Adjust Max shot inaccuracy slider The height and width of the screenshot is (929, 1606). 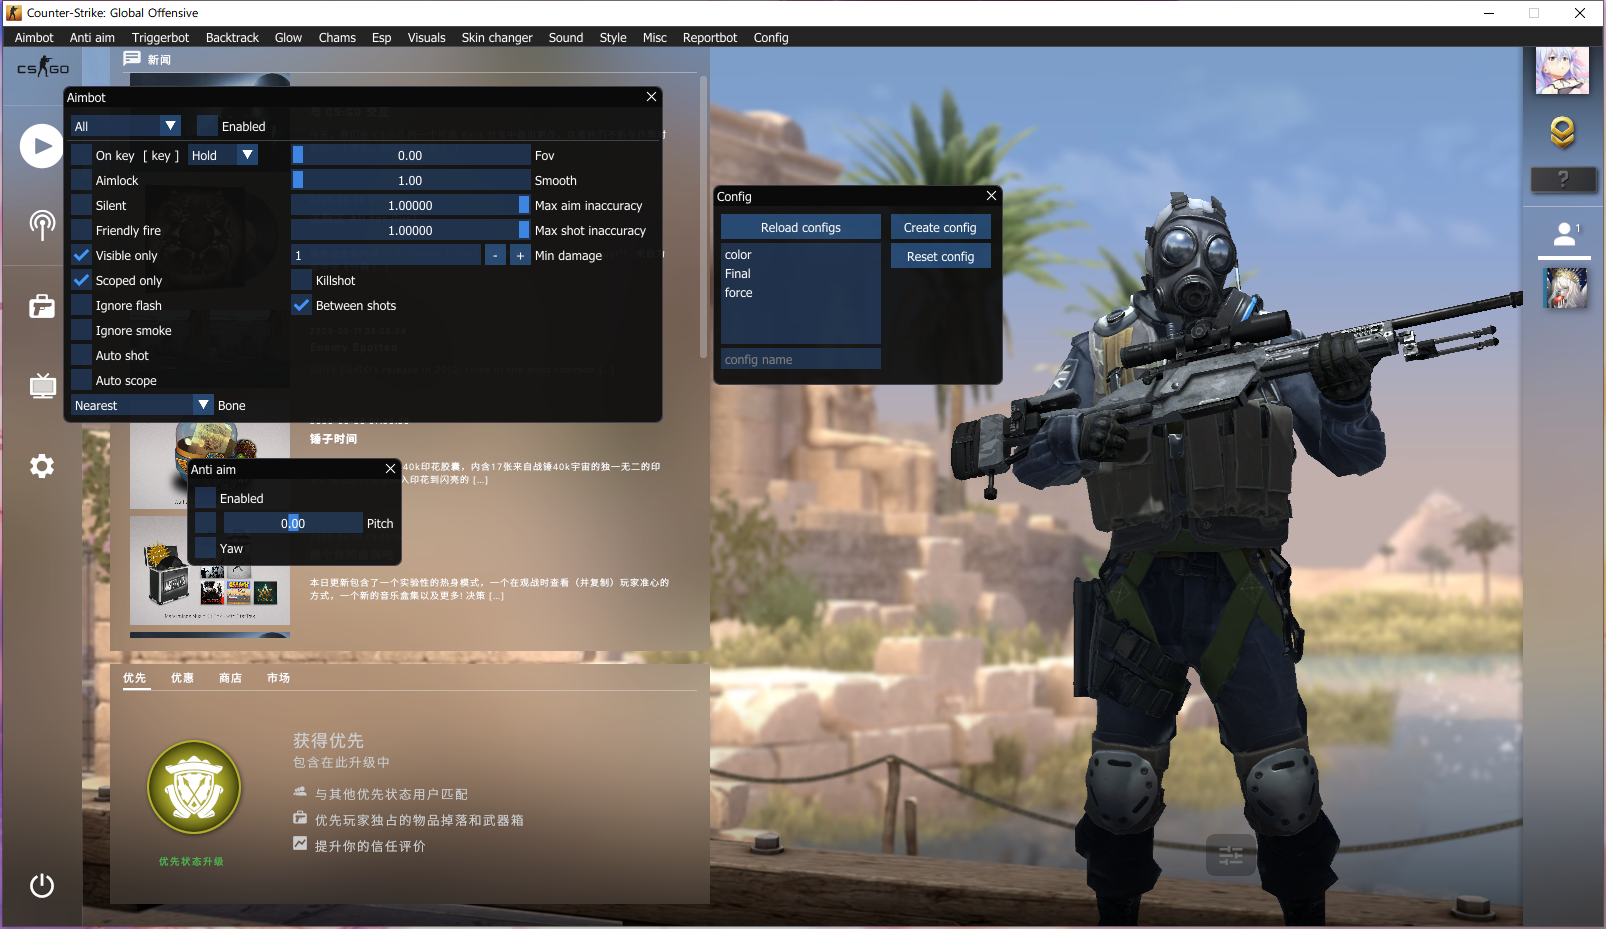click(x=411, y=230)
